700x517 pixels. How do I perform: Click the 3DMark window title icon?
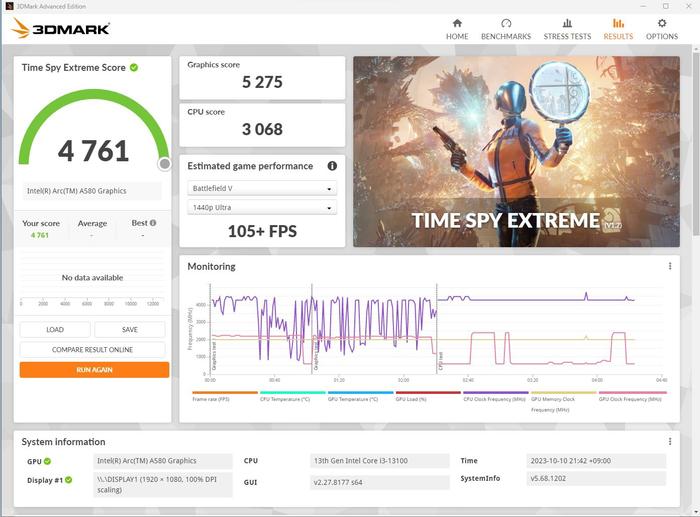tap(9, 6)
